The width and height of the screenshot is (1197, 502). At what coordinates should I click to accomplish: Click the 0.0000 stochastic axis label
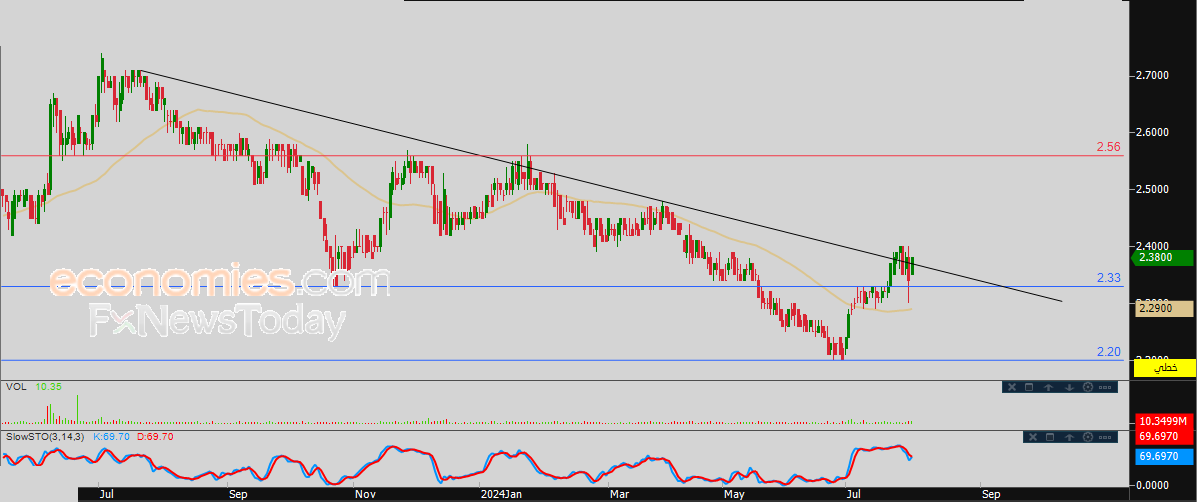click(x=1152, y=484)
